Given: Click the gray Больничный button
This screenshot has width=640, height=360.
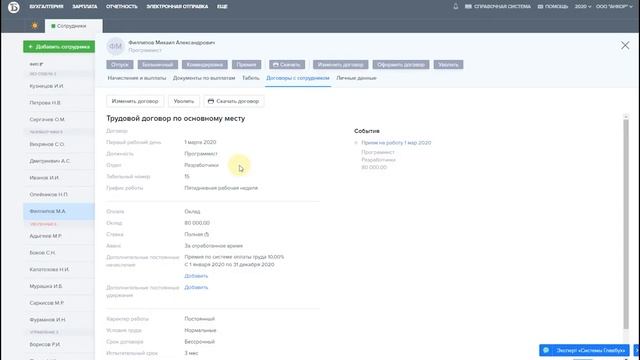Looking at the screenshot, I should 158,64.
